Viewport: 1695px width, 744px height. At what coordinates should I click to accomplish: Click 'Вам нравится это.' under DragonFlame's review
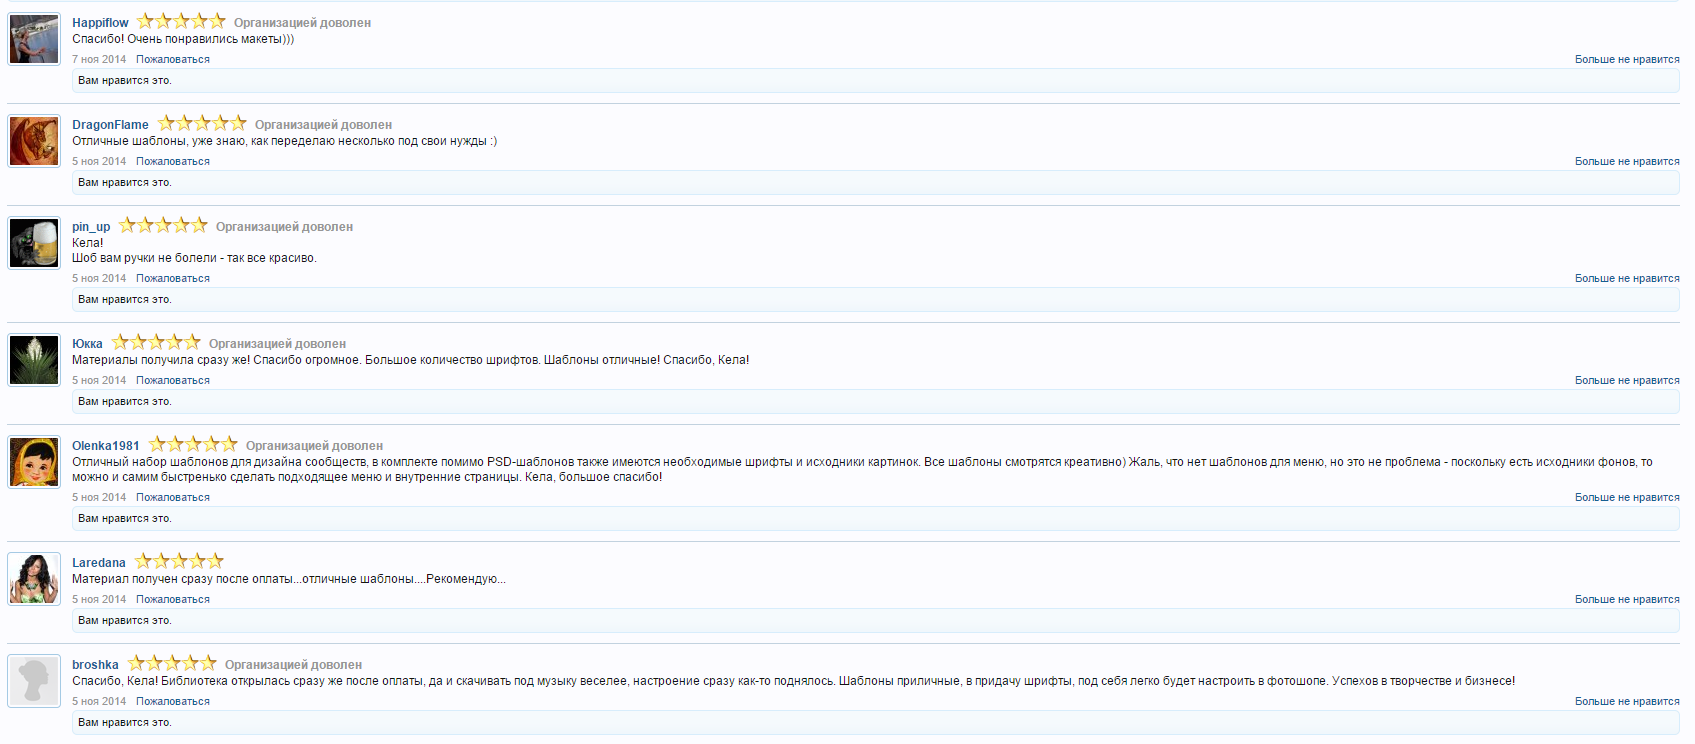125,183
